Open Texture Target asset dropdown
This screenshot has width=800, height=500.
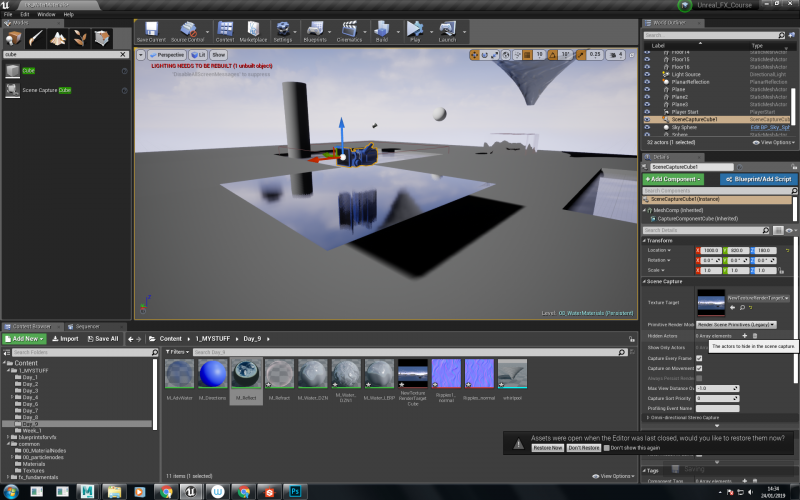tap(759, 297)
